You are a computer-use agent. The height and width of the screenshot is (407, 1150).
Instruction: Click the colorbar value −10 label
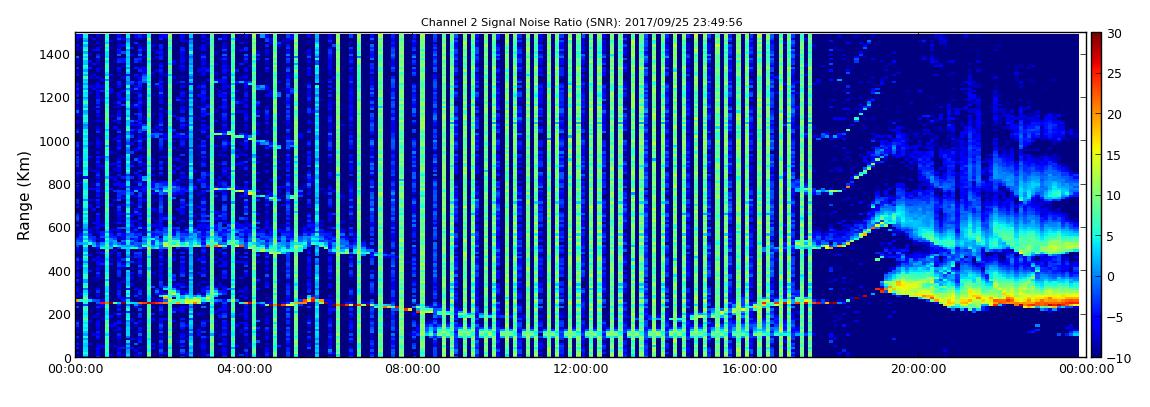1116,357
